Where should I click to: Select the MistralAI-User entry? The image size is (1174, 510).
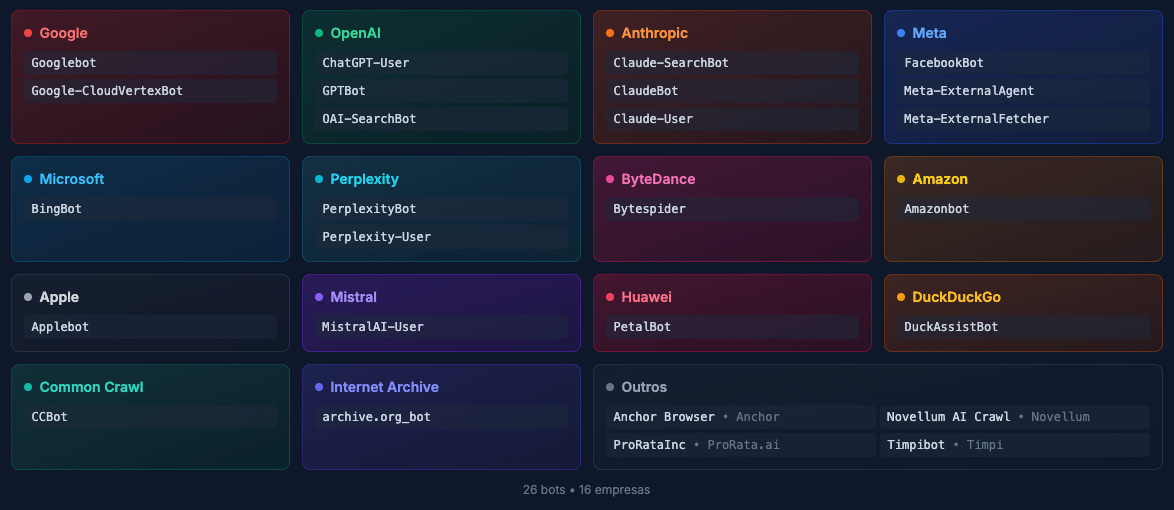click(x=441, y=327)
